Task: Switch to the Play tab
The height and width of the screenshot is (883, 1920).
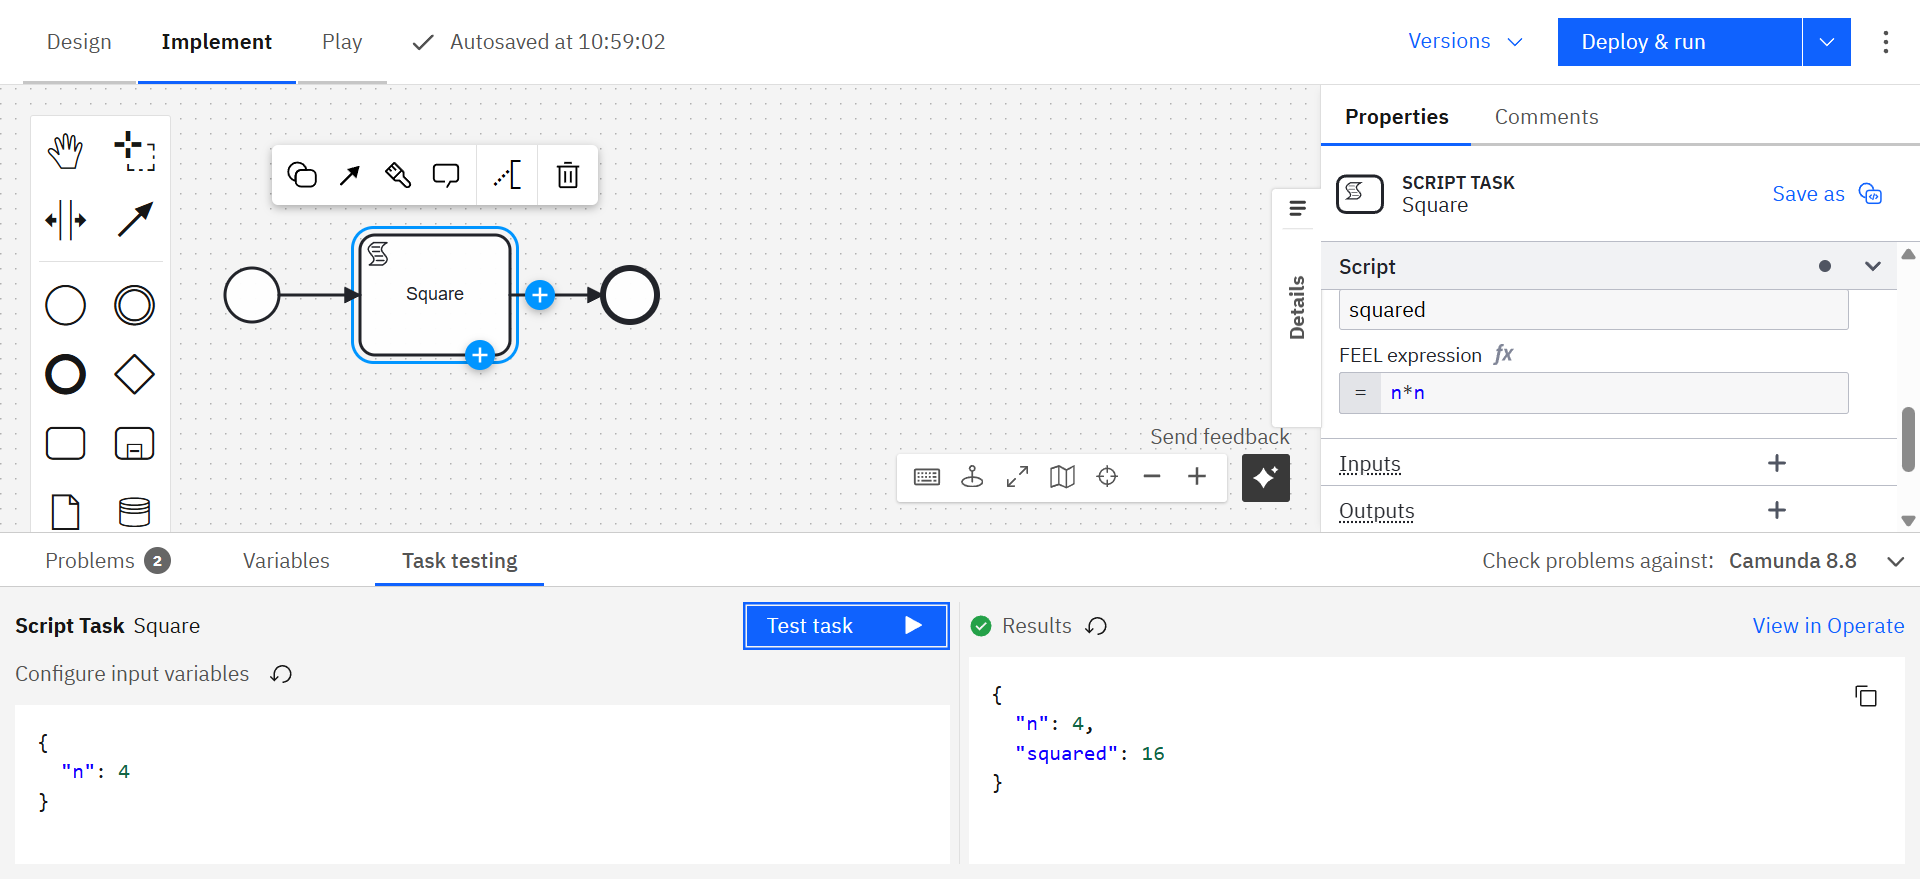Action: (342, 42)
